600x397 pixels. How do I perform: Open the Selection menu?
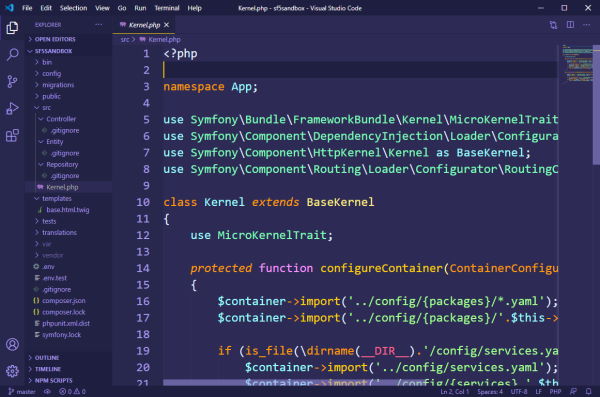(73, 8)
